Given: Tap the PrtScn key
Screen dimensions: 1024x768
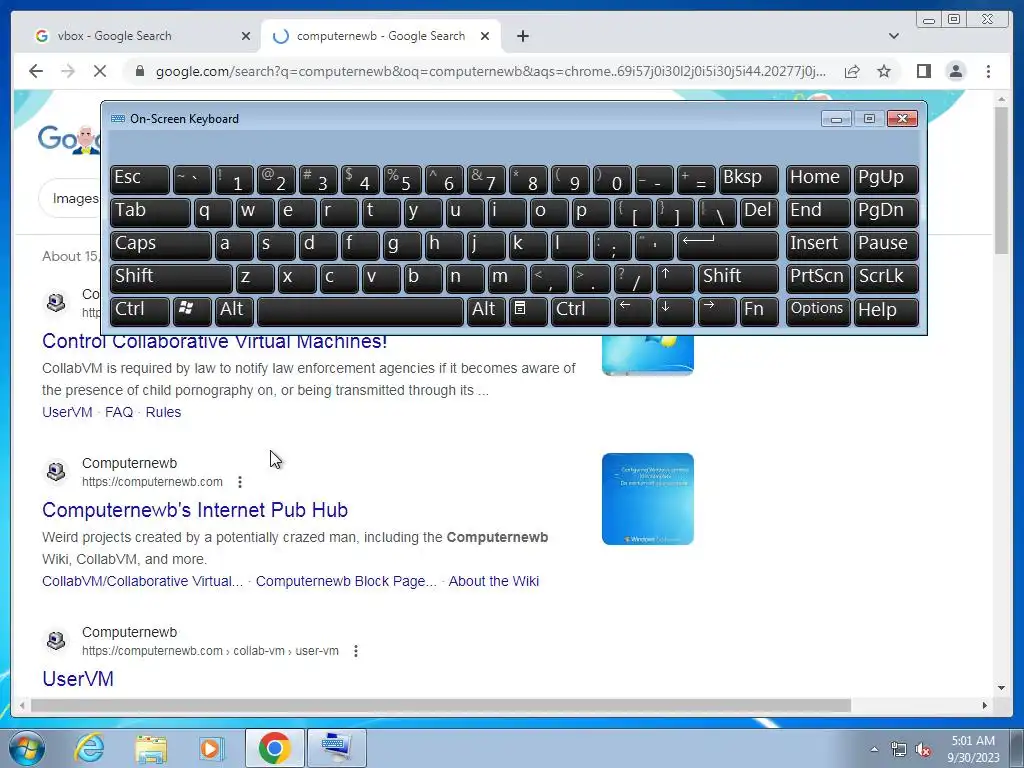Looking at the screenshot, I should (818, 278).
